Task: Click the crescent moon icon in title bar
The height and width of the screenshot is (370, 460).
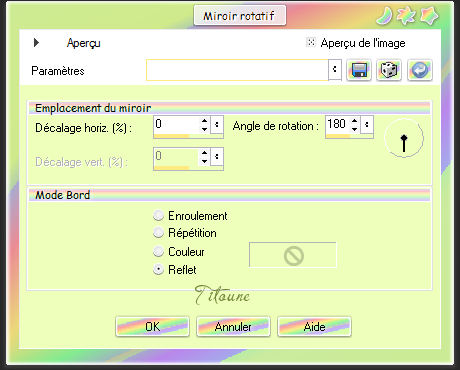Action: coord(385,16)
